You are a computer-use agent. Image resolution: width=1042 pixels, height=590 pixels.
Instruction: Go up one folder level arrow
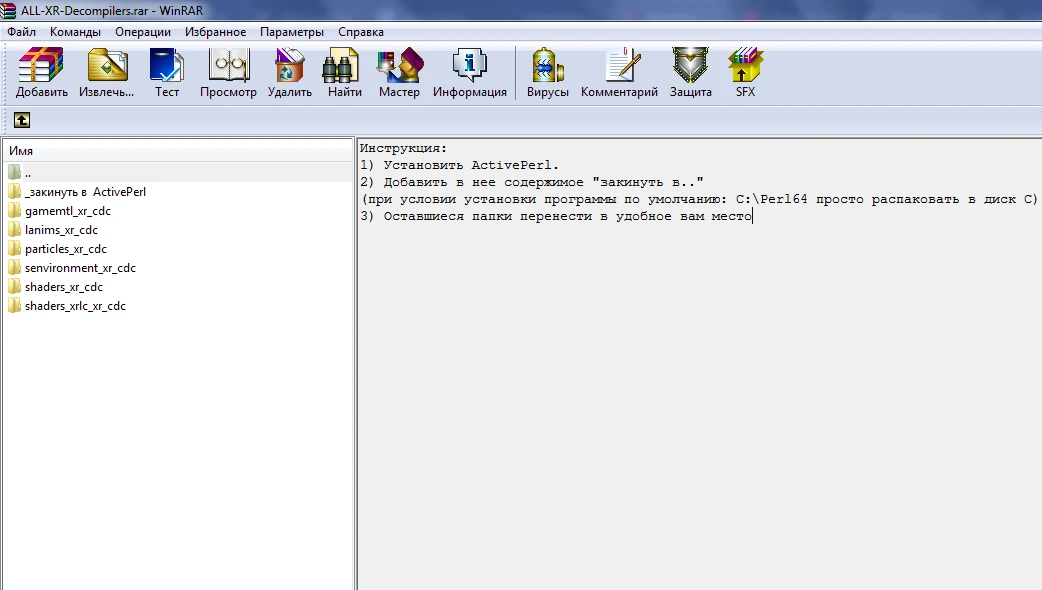tap(22, 120)
